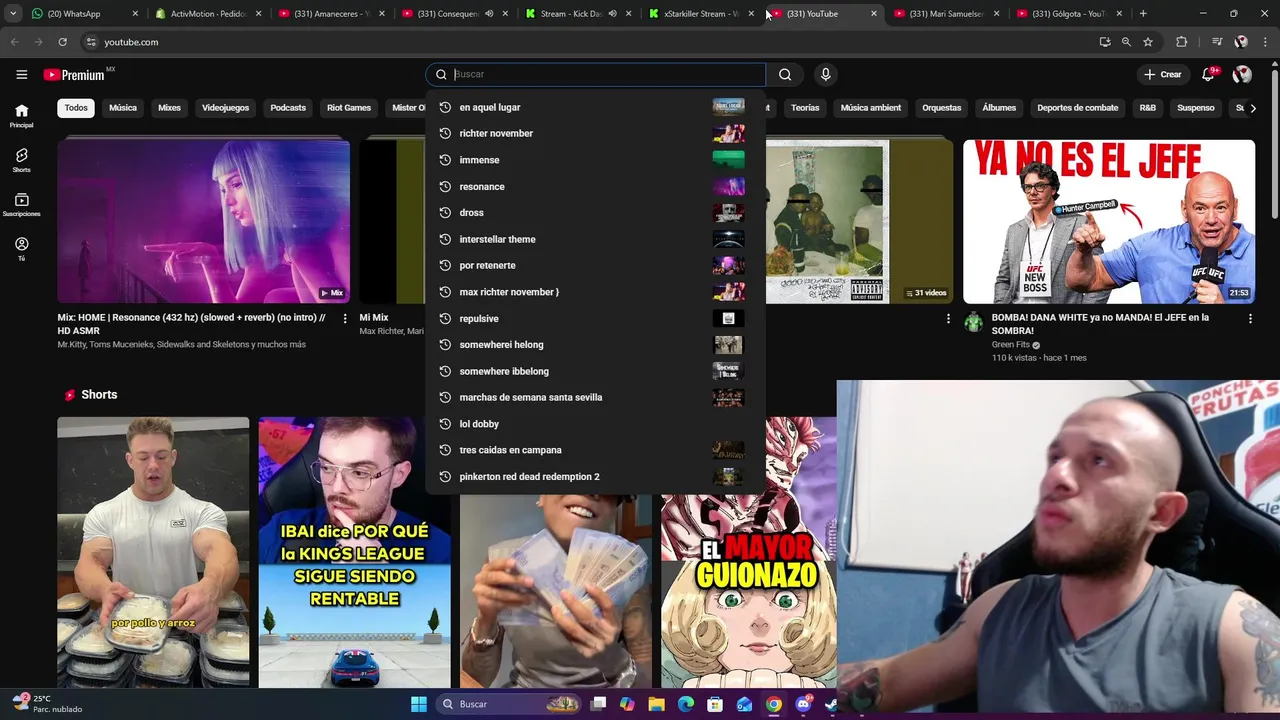Open Chrome three-dot menu
Viewport: 1280px width, 720px height.
pos(1266,42)
